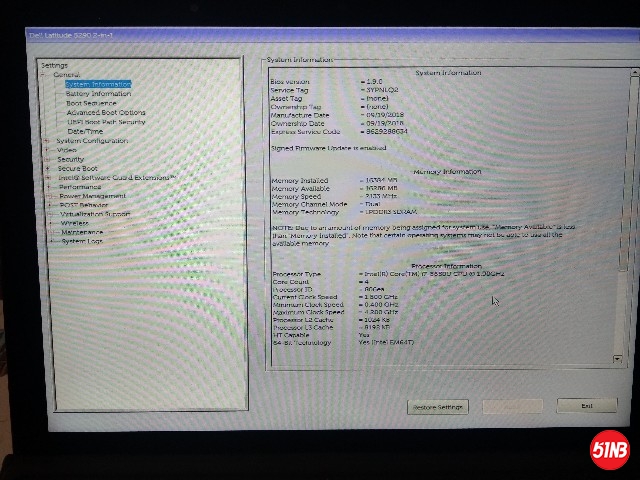Expand the Wireless node
The height and width of the screenshot is (480, 640).
(x=50, y=223)
